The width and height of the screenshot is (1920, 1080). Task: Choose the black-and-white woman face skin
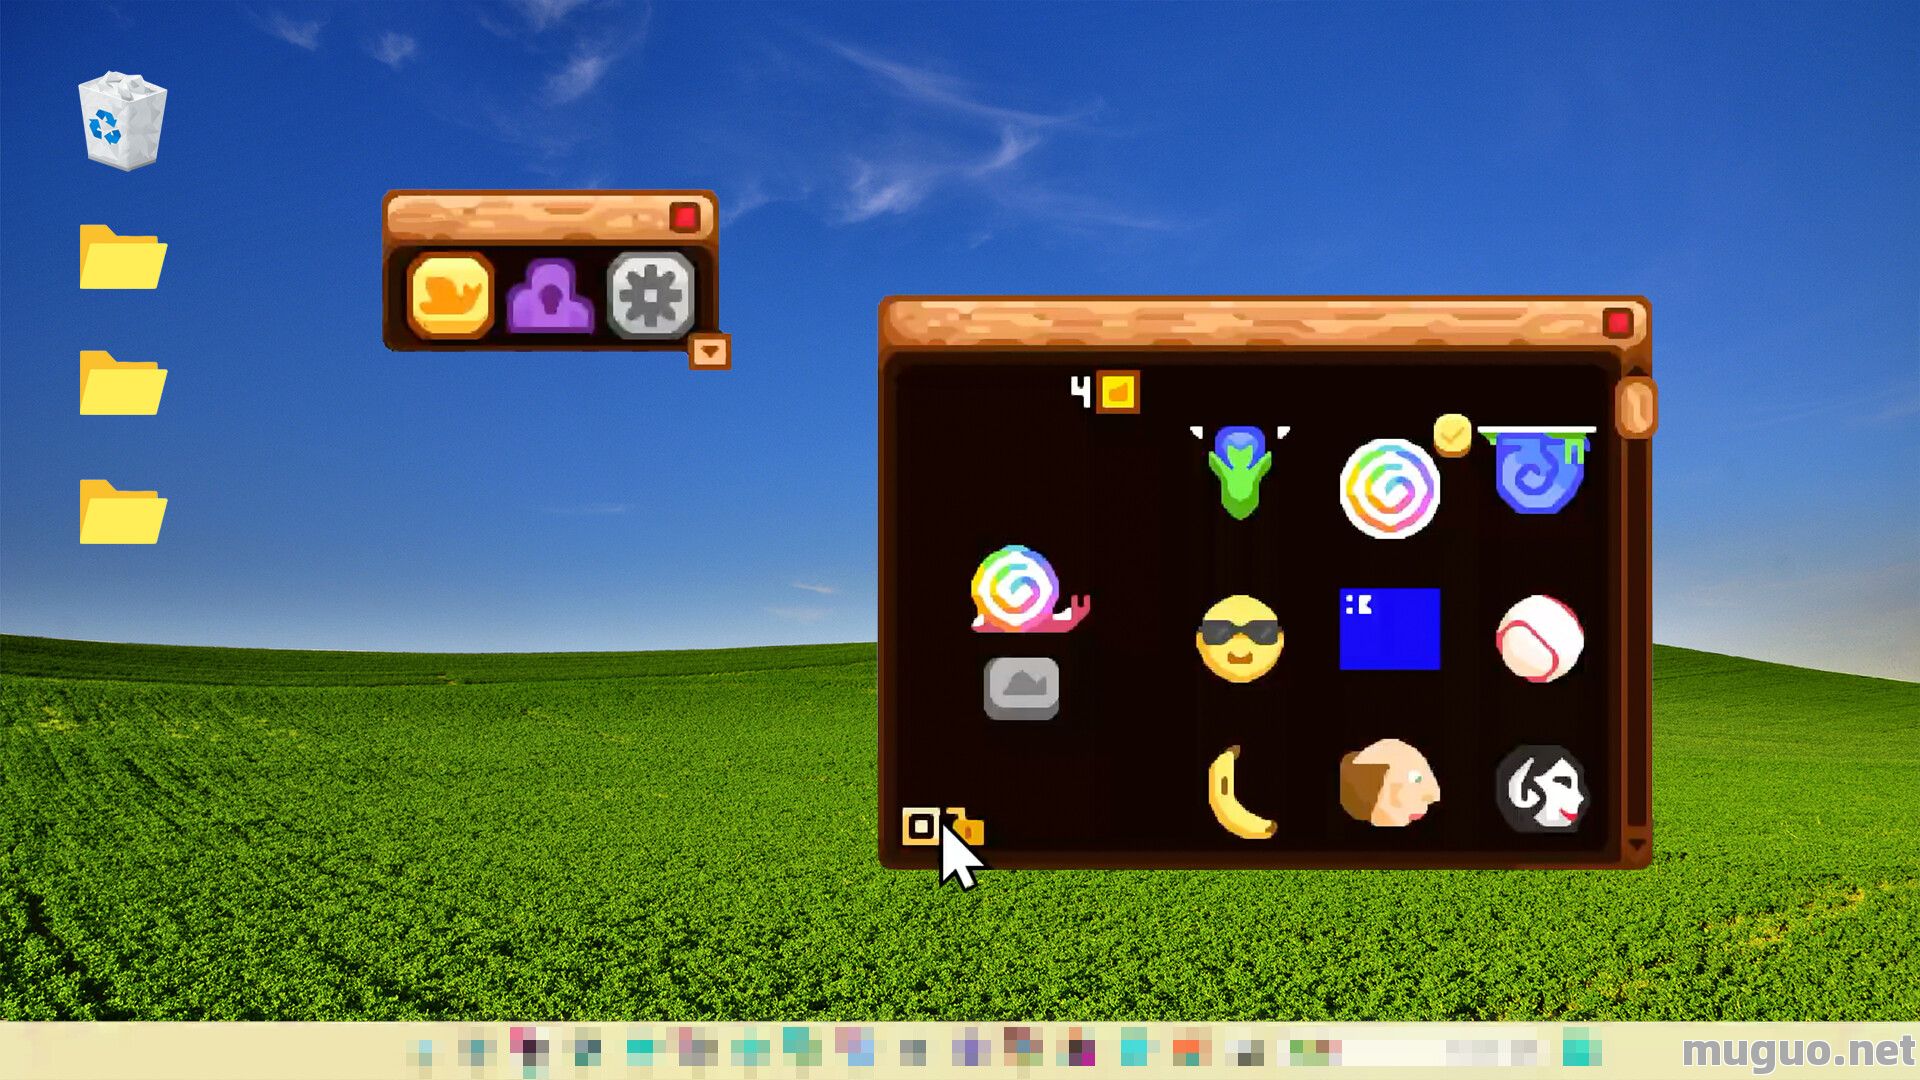(1541, 788)
